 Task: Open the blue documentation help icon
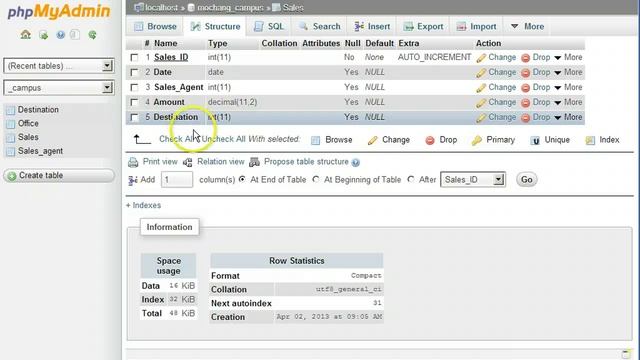pyautogui.click(x=60, y=35)
